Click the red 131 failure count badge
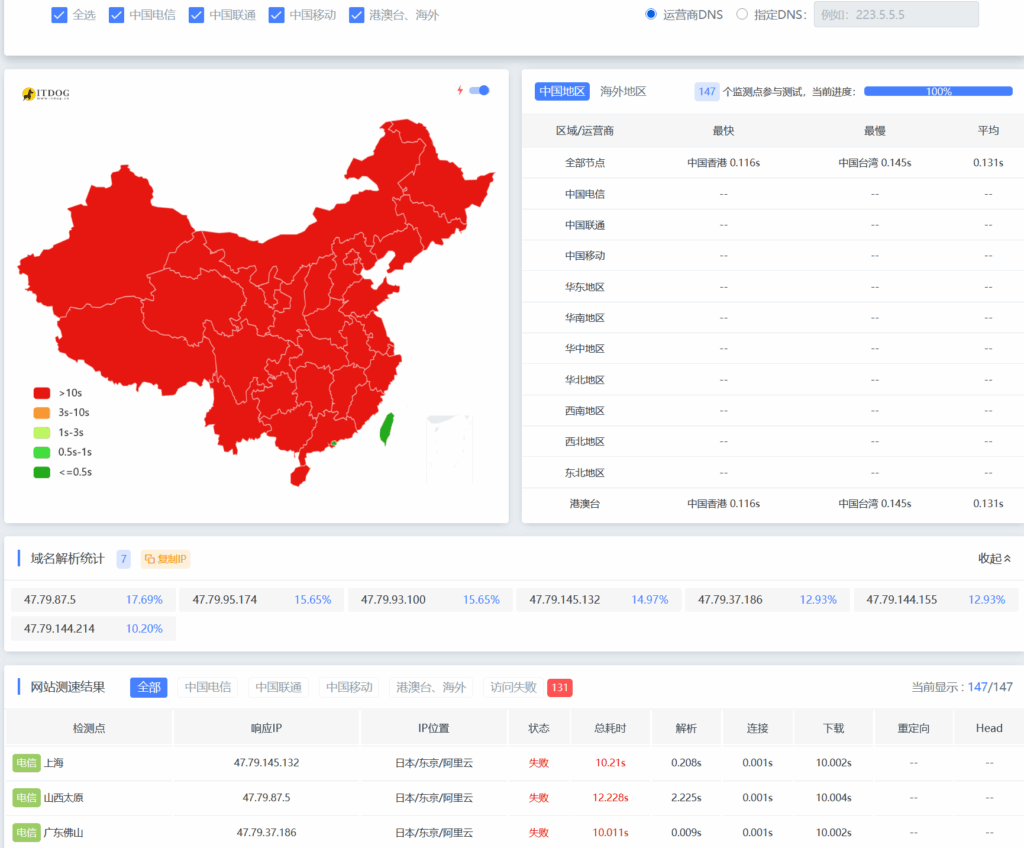The image size is (1024, 848). pyautogui.click(x=559, y=688)
